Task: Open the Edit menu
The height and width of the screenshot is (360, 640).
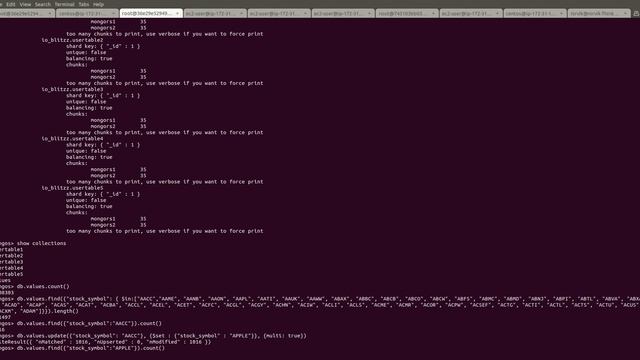Action: pyautogui.click(x=11, y=4)
